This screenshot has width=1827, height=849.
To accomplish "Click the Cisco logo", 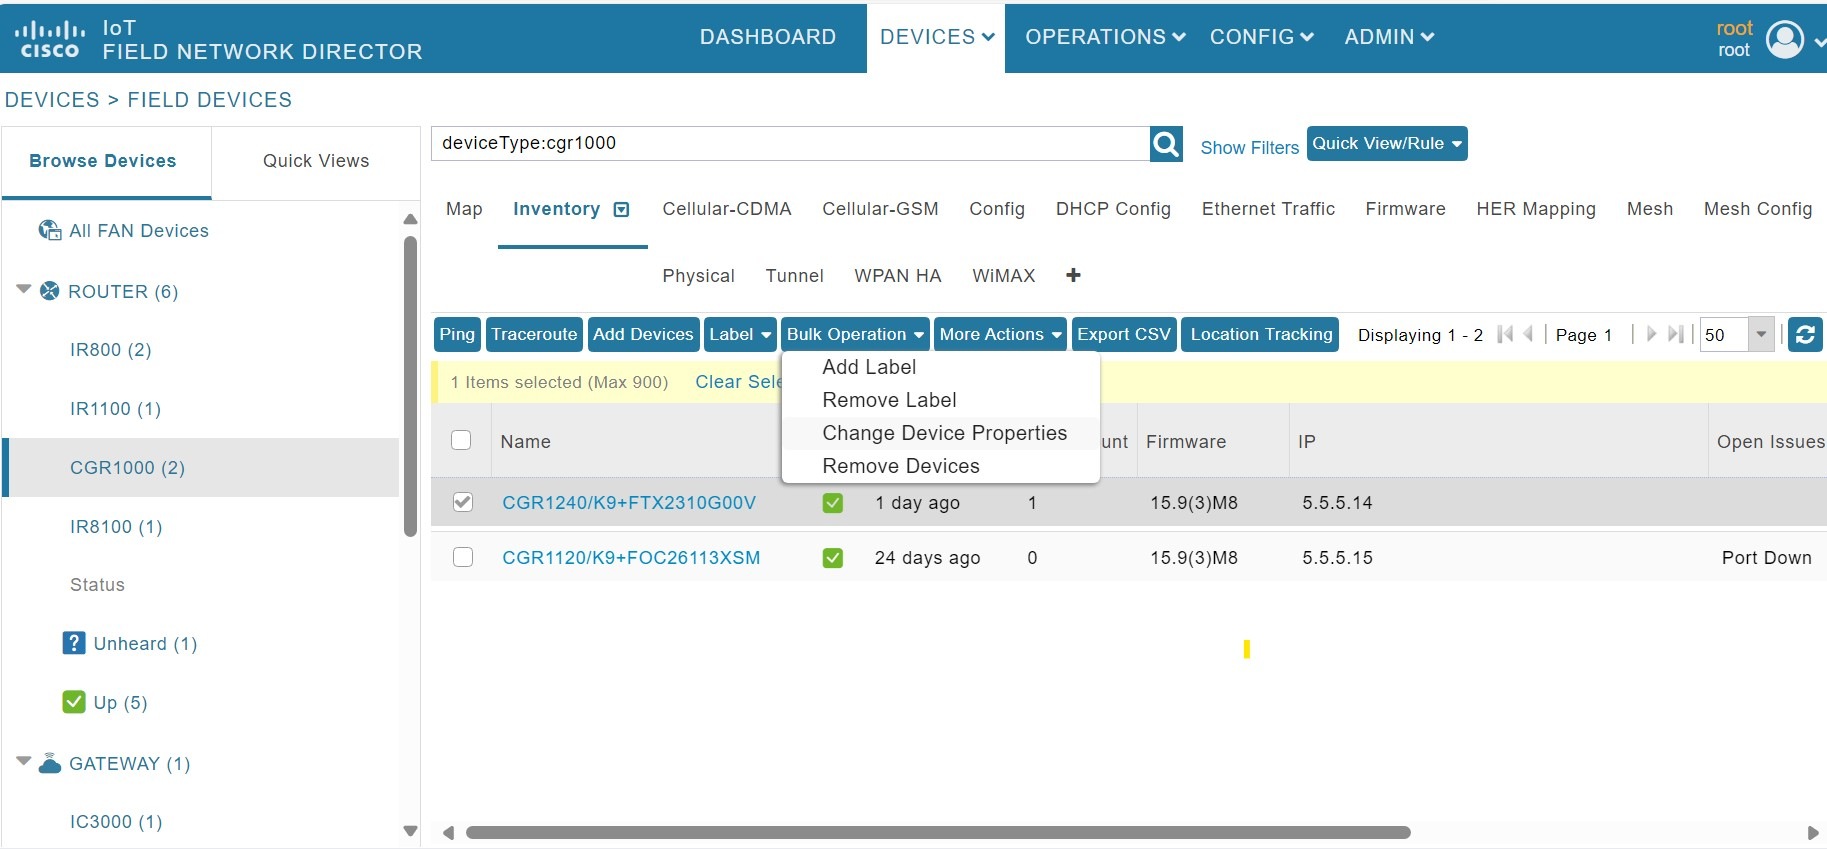I will point(49,39).
